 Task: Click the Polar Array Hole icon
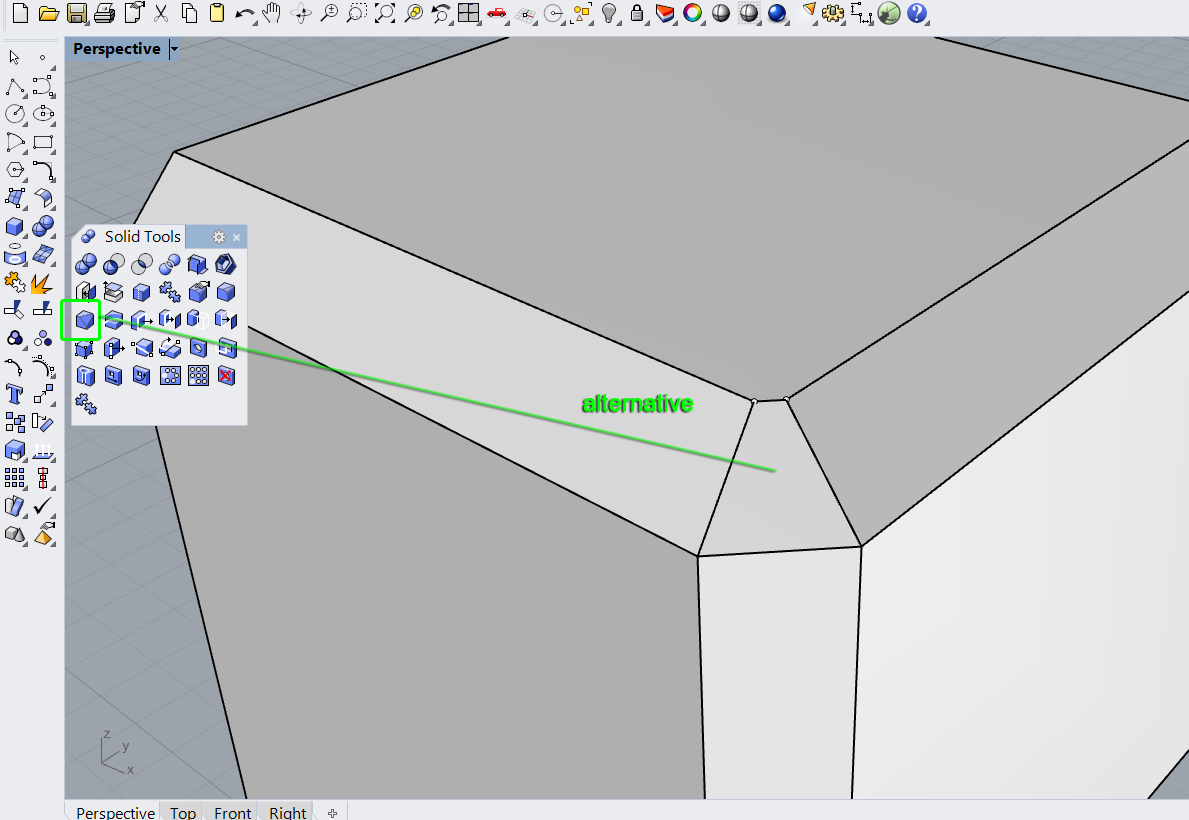tap(170, 375)
